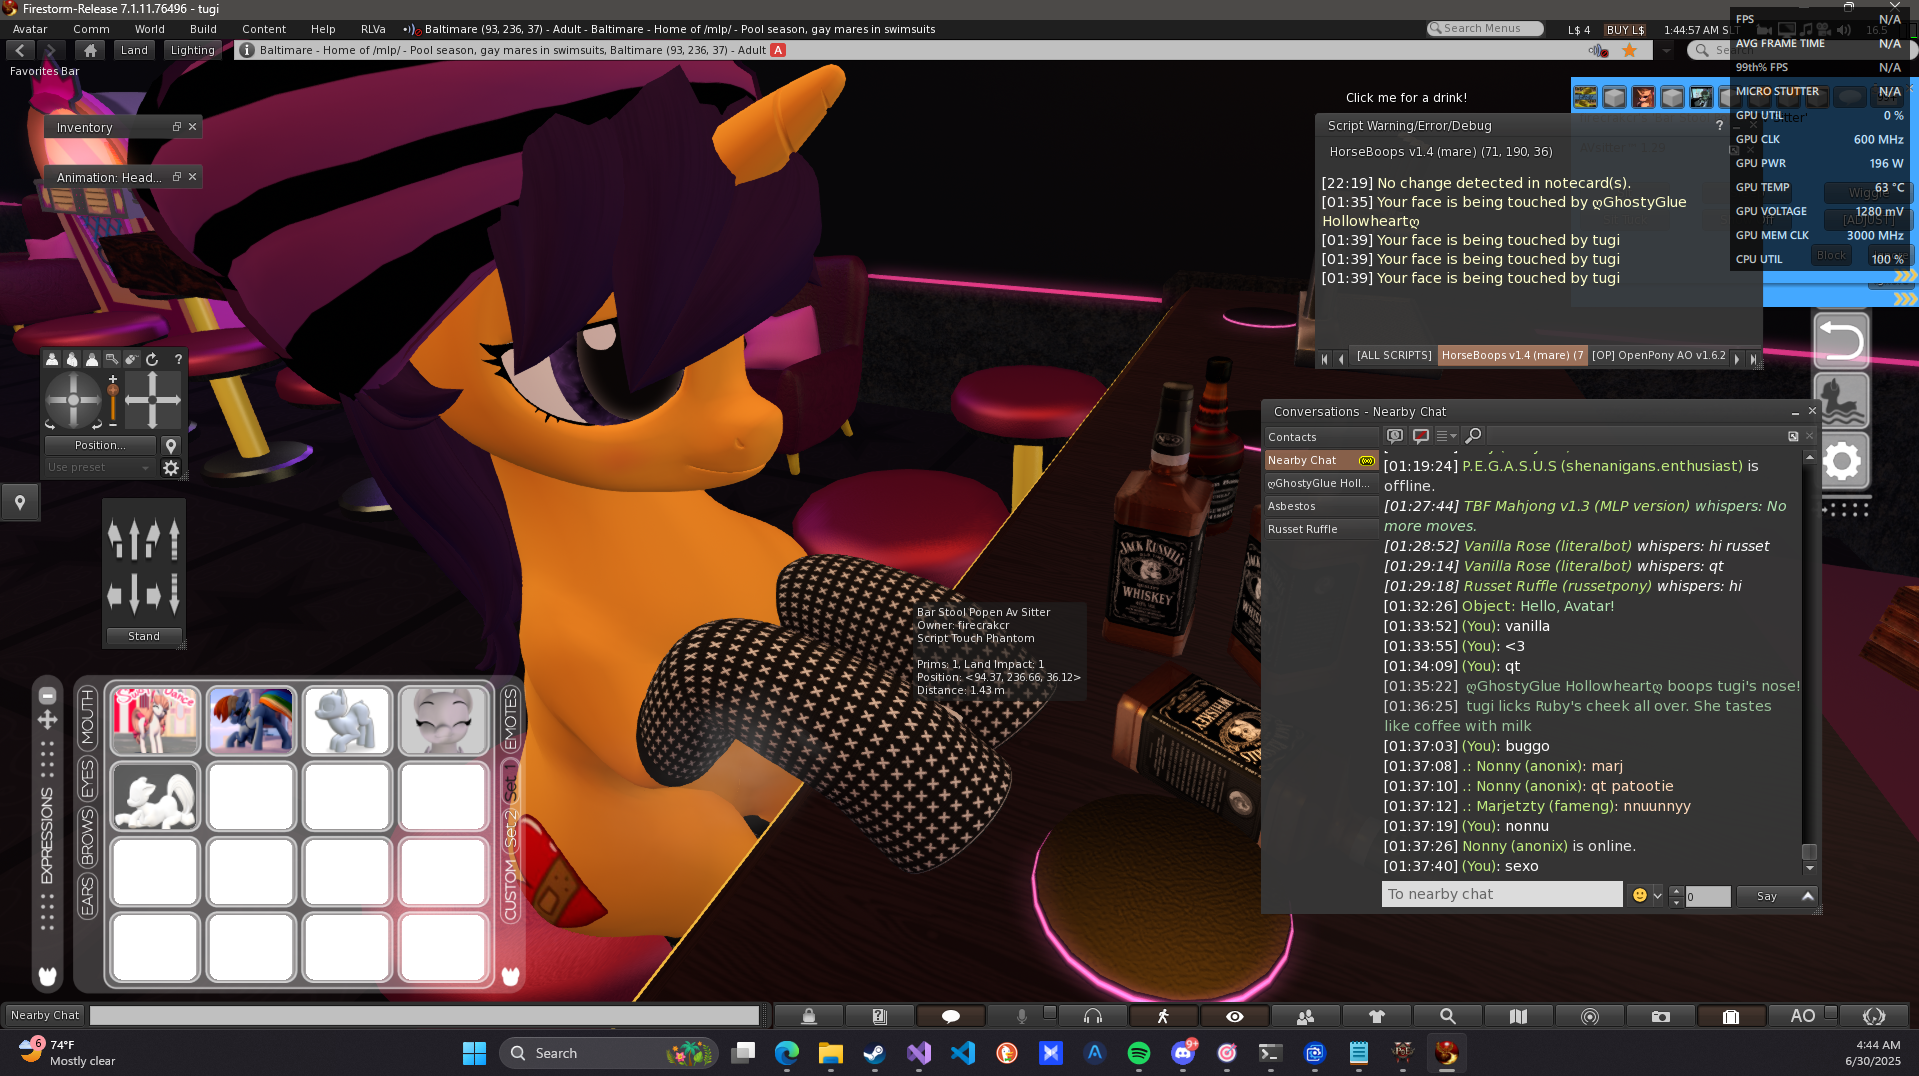1919x1076 pixels.
Task: Open the Appearance t-shirt button
Action: pos(1376,1016)
